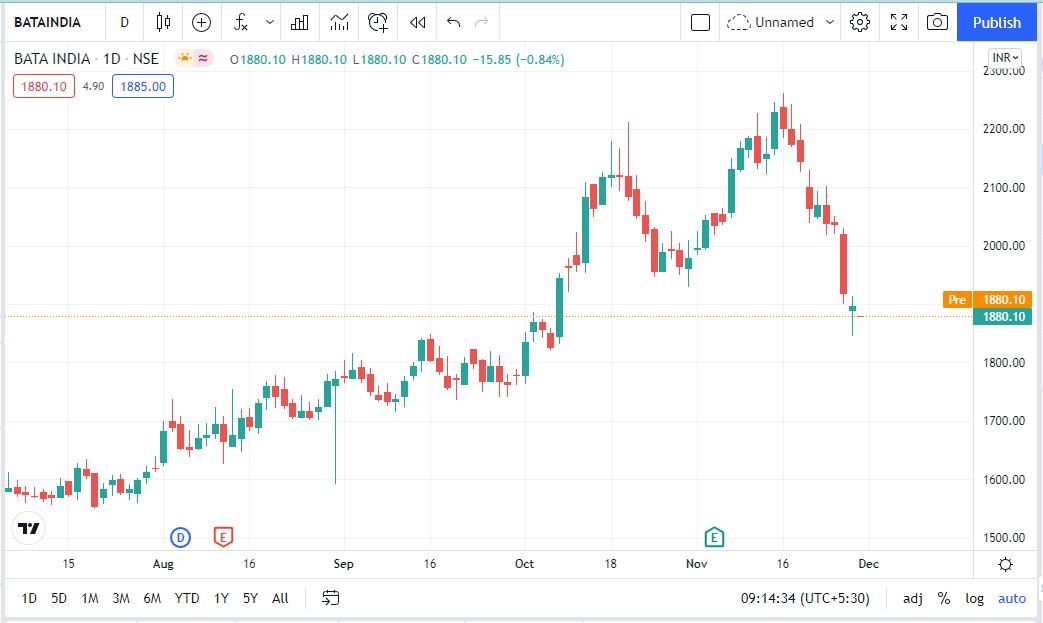Click the earnings E marker in November

tap(714, 537)
